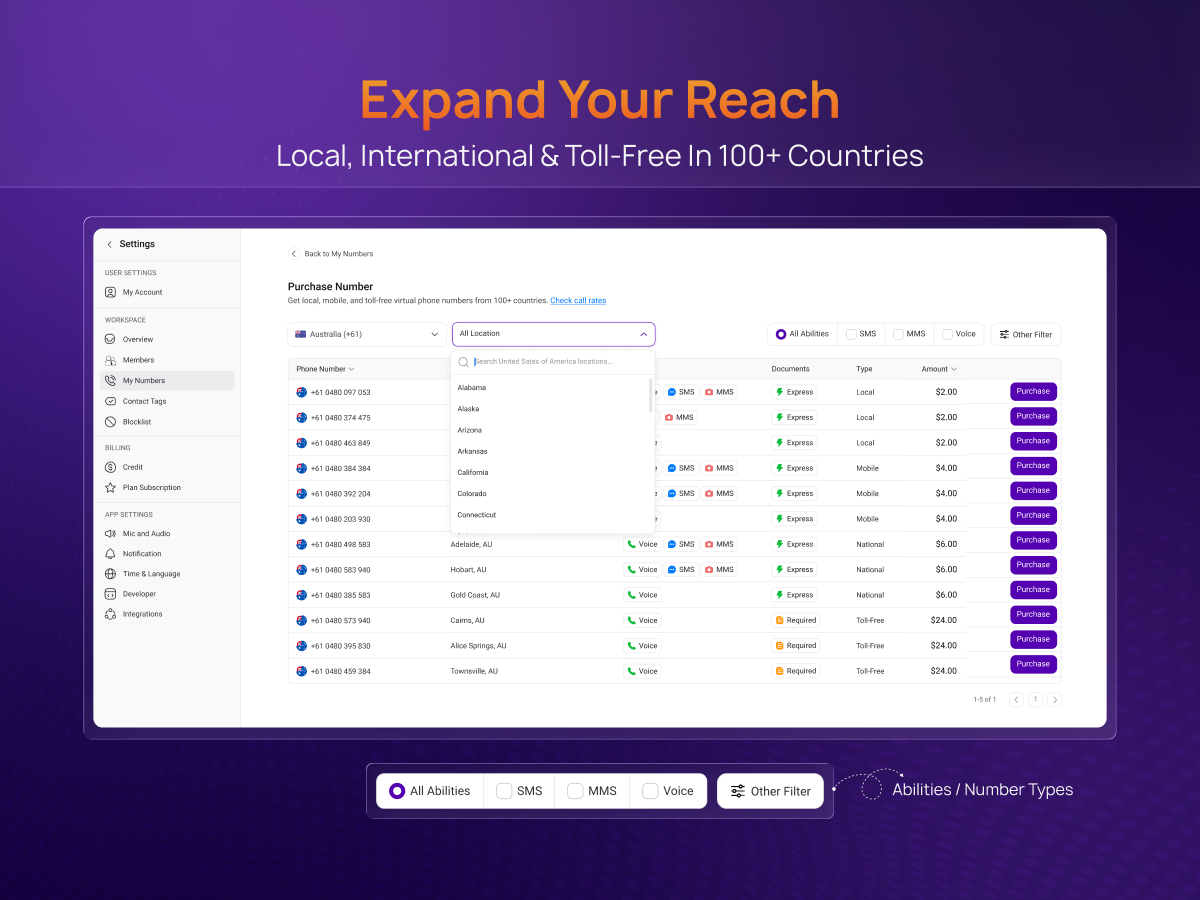Click the back chevron beside Settings

coord(109,244)
